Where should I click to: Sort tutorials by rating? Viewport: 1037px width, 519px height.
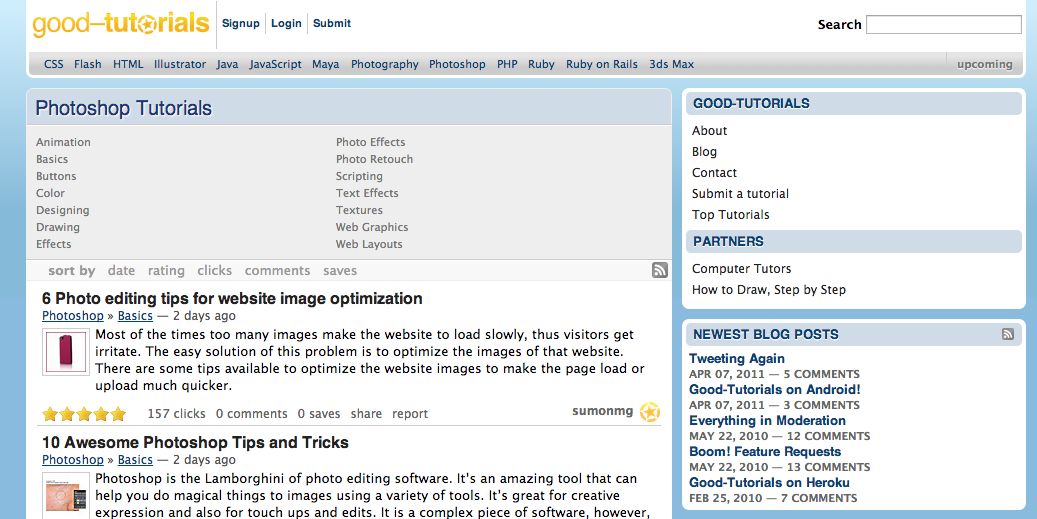click(x=166, y=270)
